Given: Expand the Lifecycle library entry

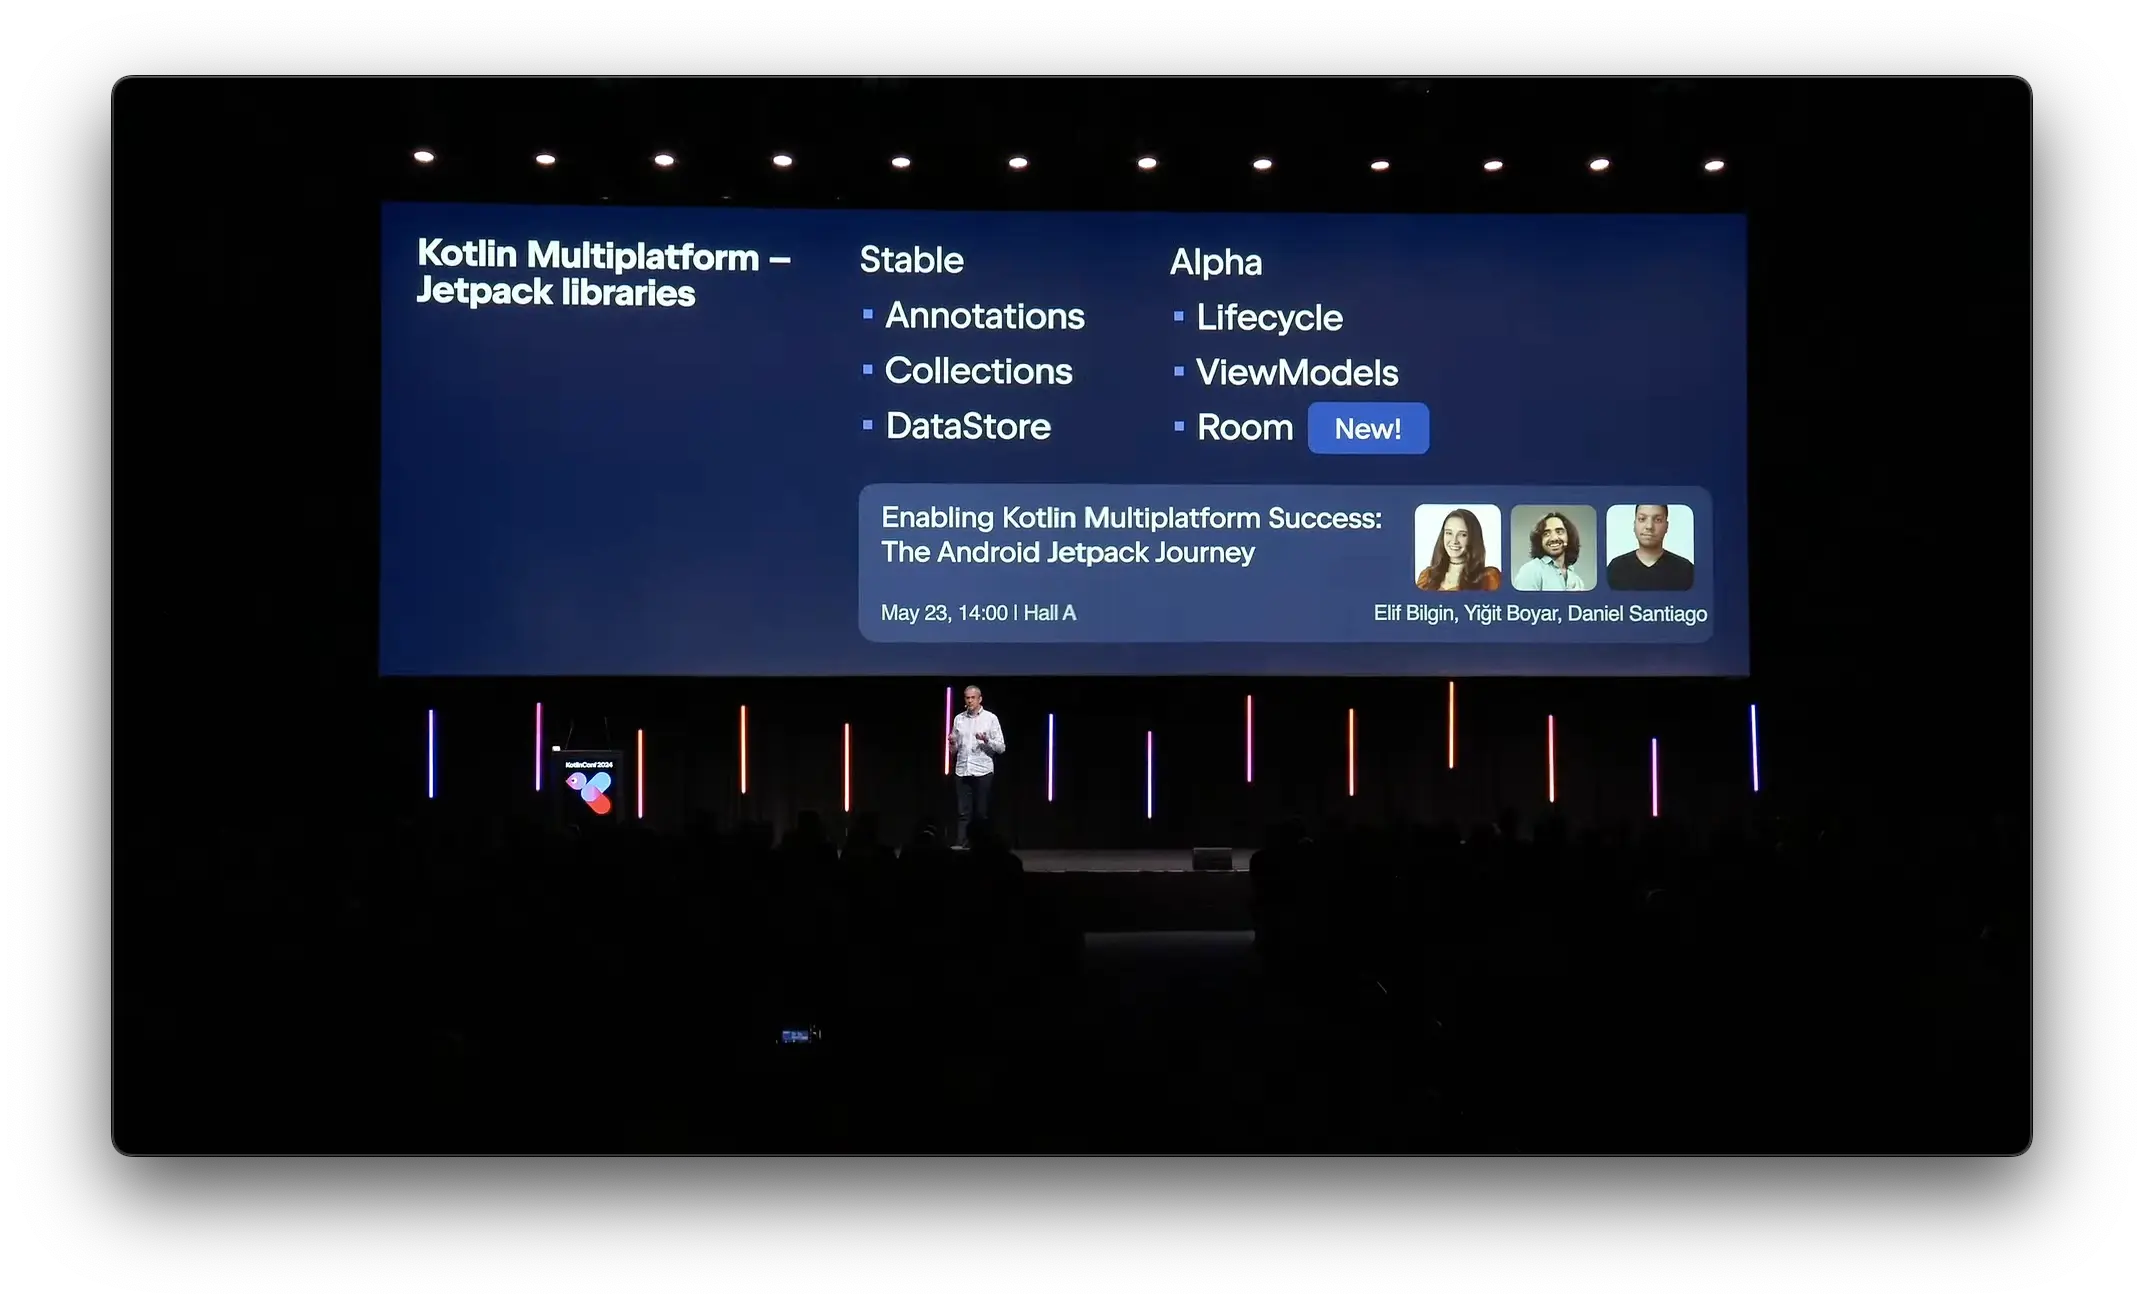Looking at the screenshot, I should tap(1270, 317).
